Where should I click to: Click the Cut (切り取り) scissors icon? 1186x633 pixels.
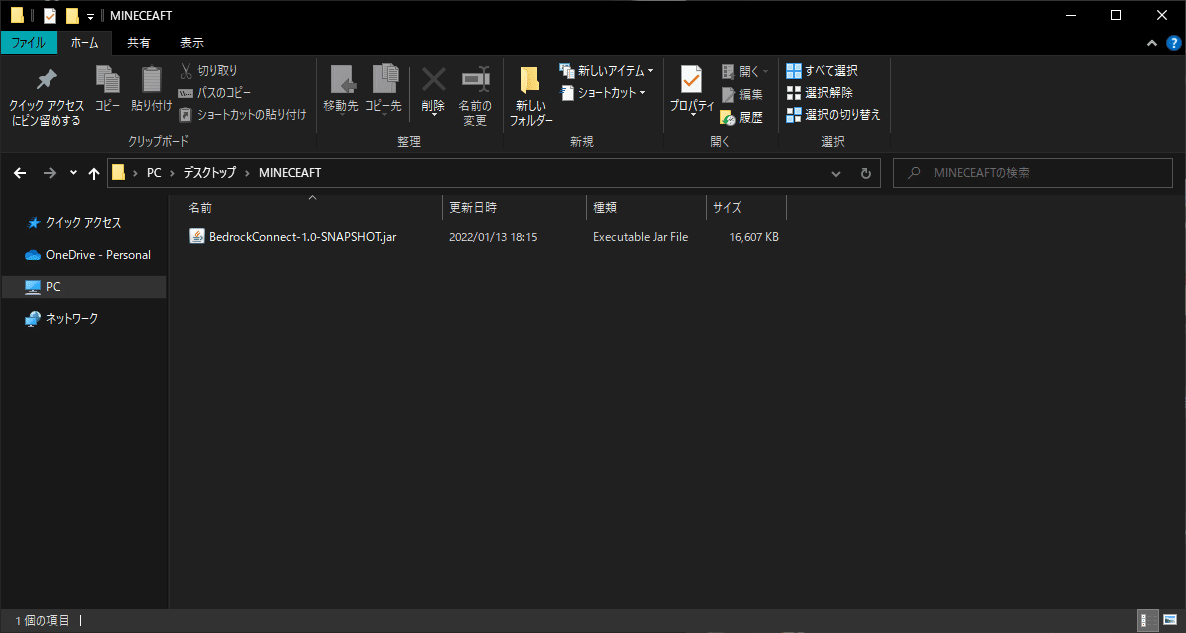(185, 70)
